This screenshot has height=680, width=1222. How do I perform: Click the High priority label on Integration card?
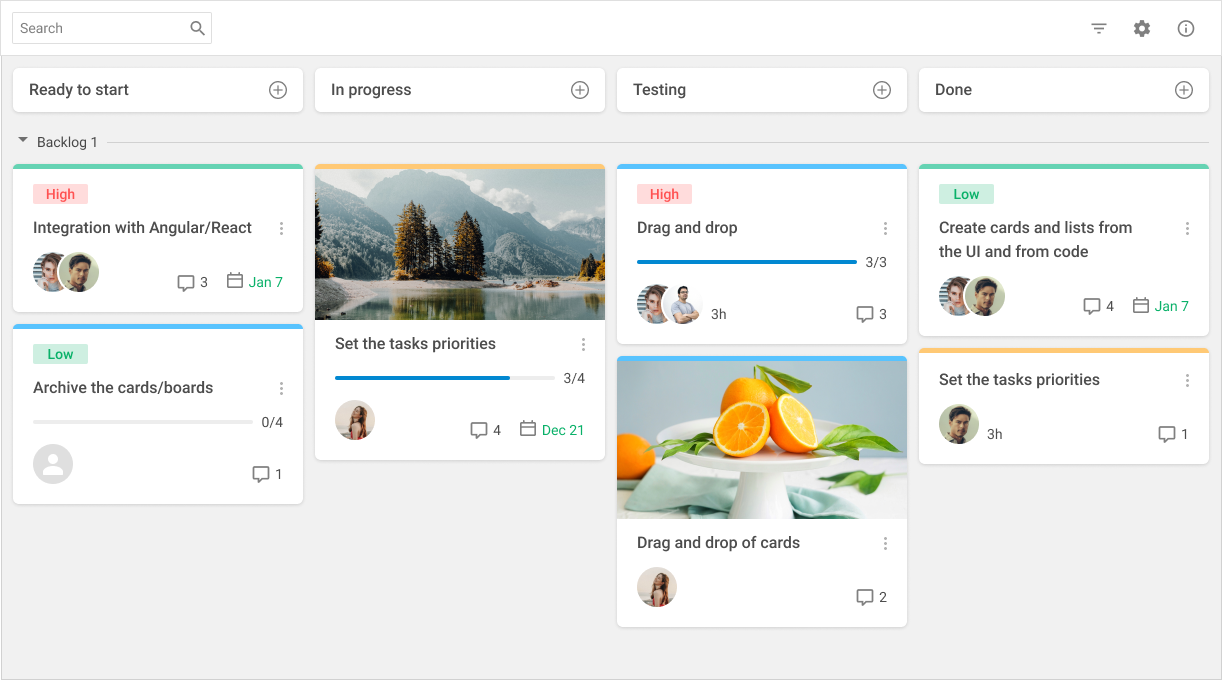pos(60,193)
